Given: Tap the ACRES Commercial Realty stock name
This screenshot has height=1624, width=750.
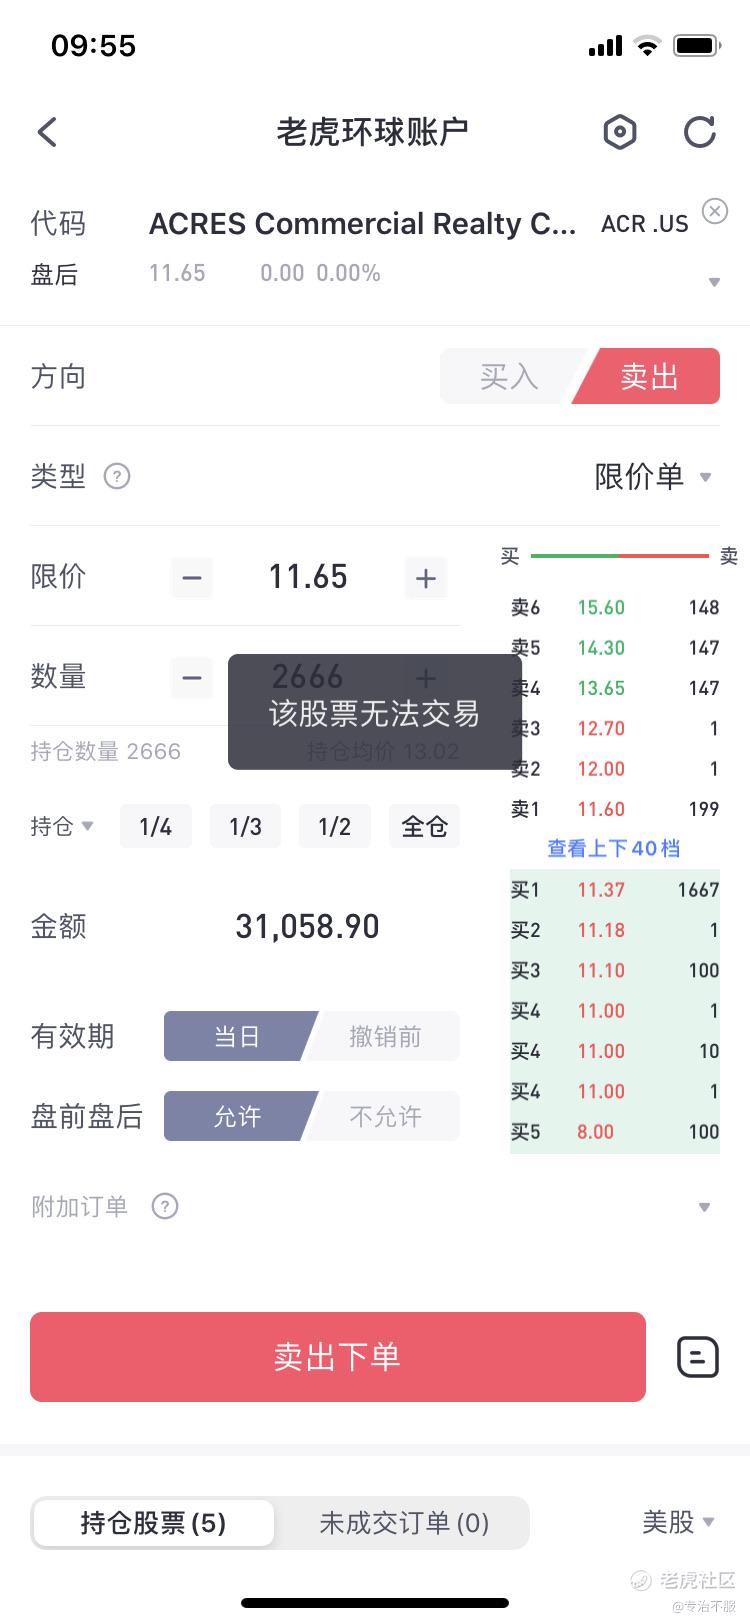Looking at the screenshot, I should (362, 224).
